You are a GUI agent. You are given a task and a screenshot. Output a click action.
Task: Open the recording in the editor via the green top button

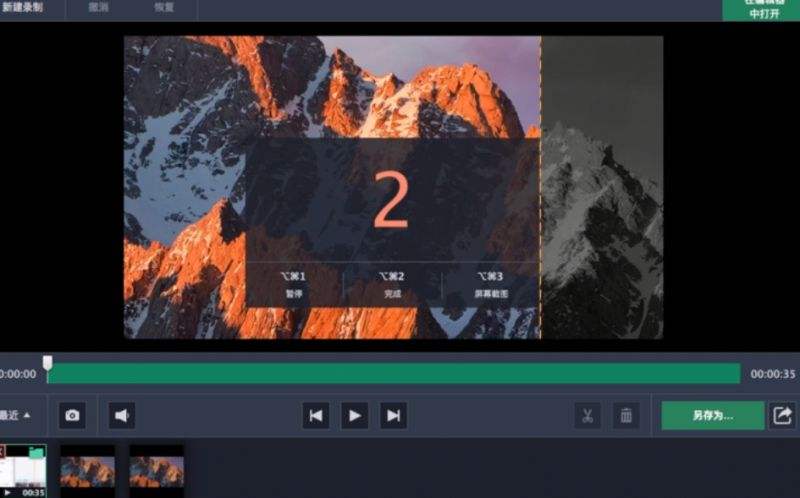[x=763, y=9]
